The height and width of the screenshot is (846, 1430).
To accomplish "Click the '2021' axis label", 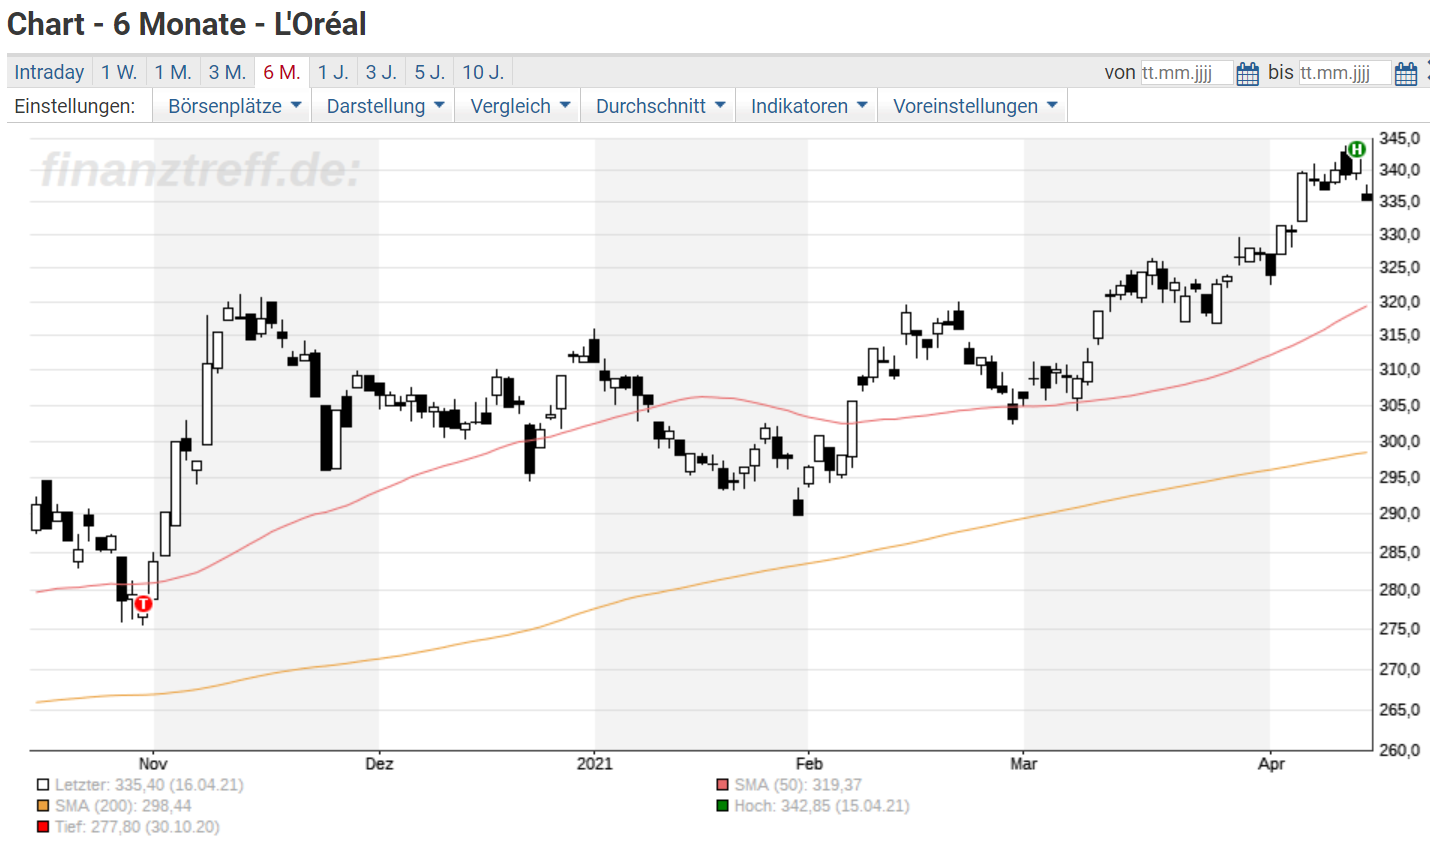I will [595, 764].
